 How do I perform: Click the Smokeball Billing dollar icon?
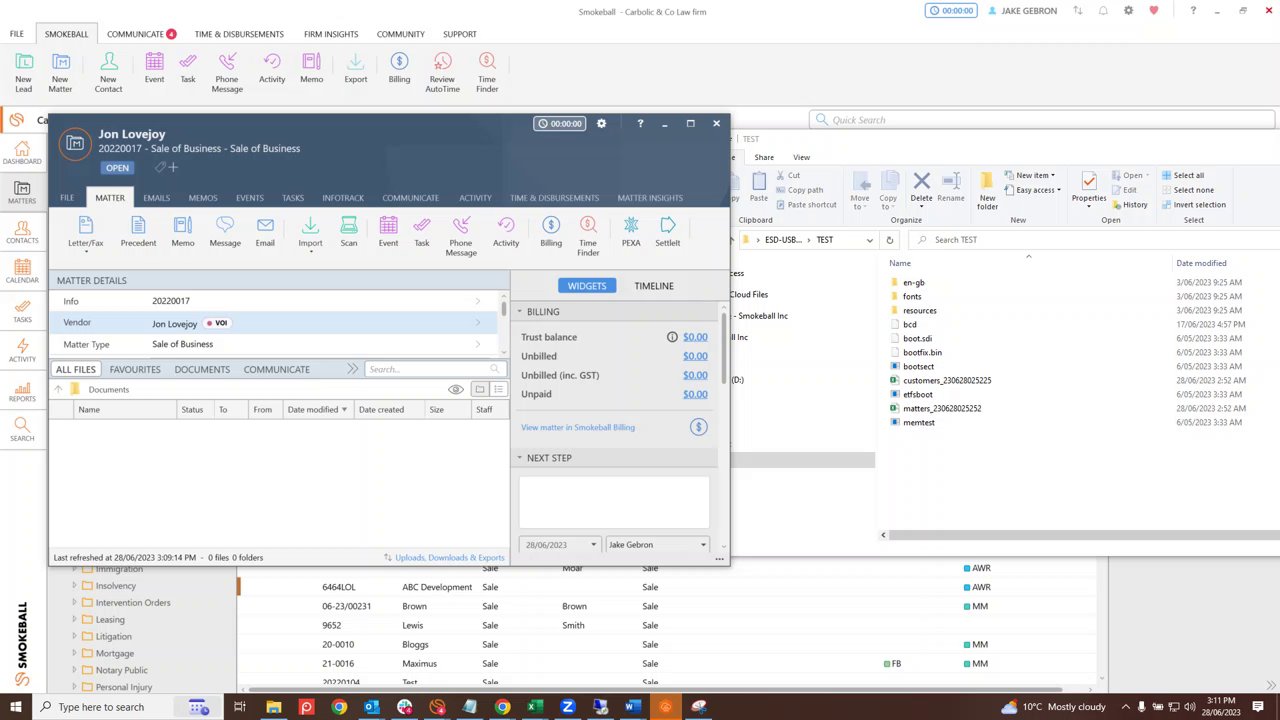coord(699,427)
